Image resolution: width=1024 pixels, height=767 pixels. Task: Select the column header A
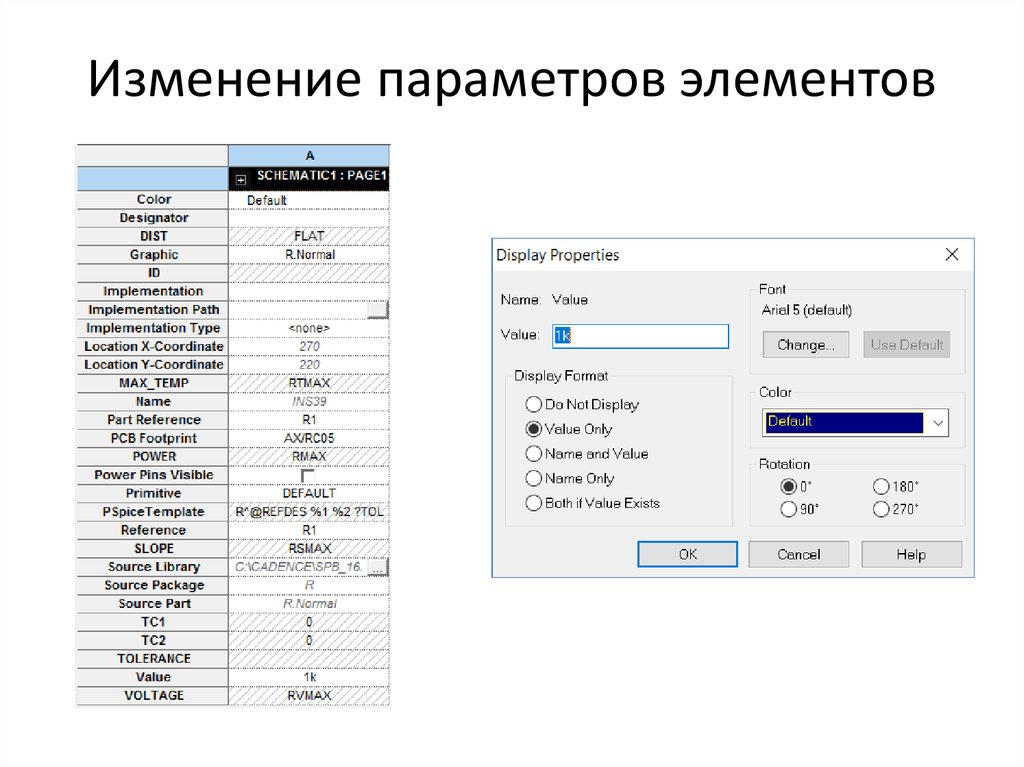(309, 155)
